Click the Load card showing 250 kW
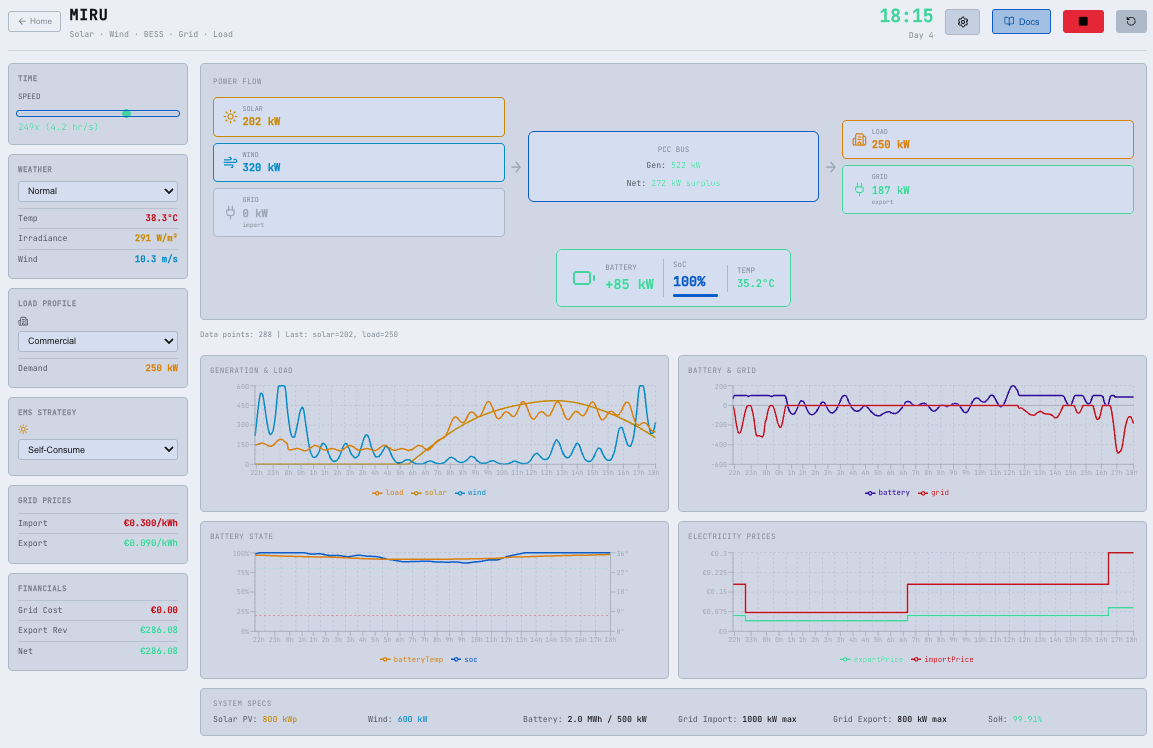 tap(988, 140)
